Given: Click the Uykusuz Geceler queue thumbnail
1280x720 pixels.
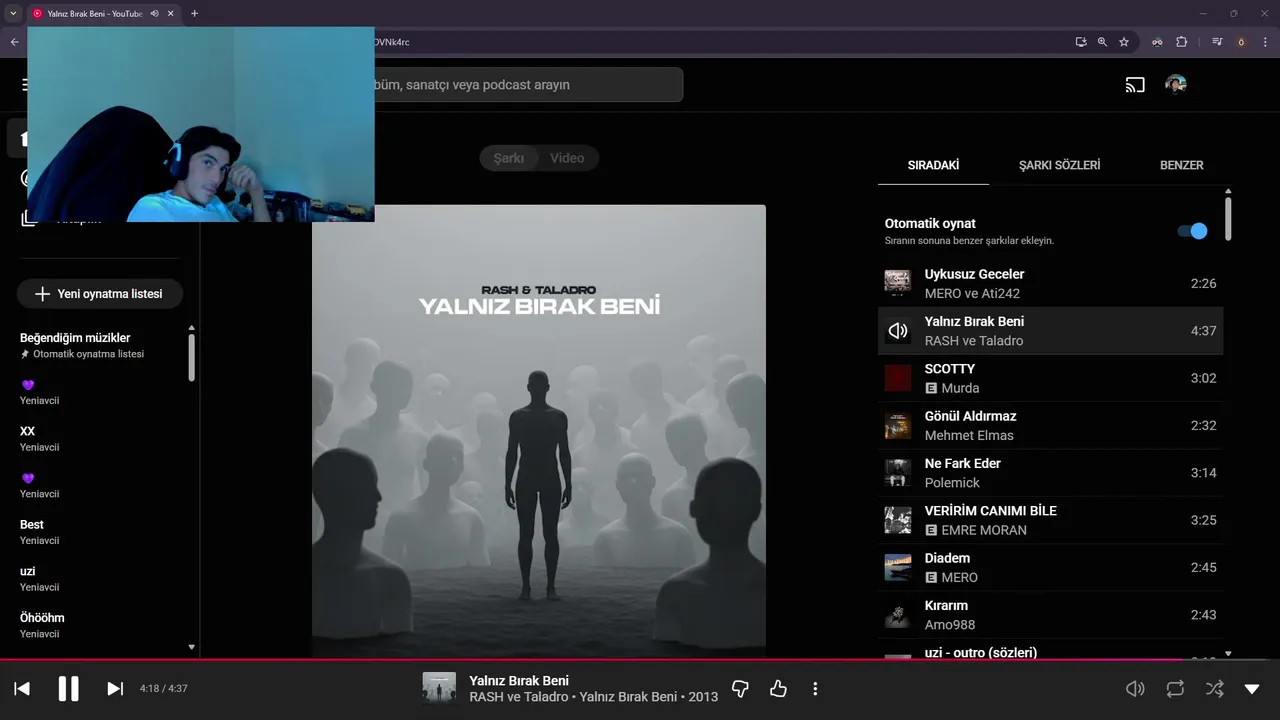Looking at the screenshot, I should click(x=898, y=283).
